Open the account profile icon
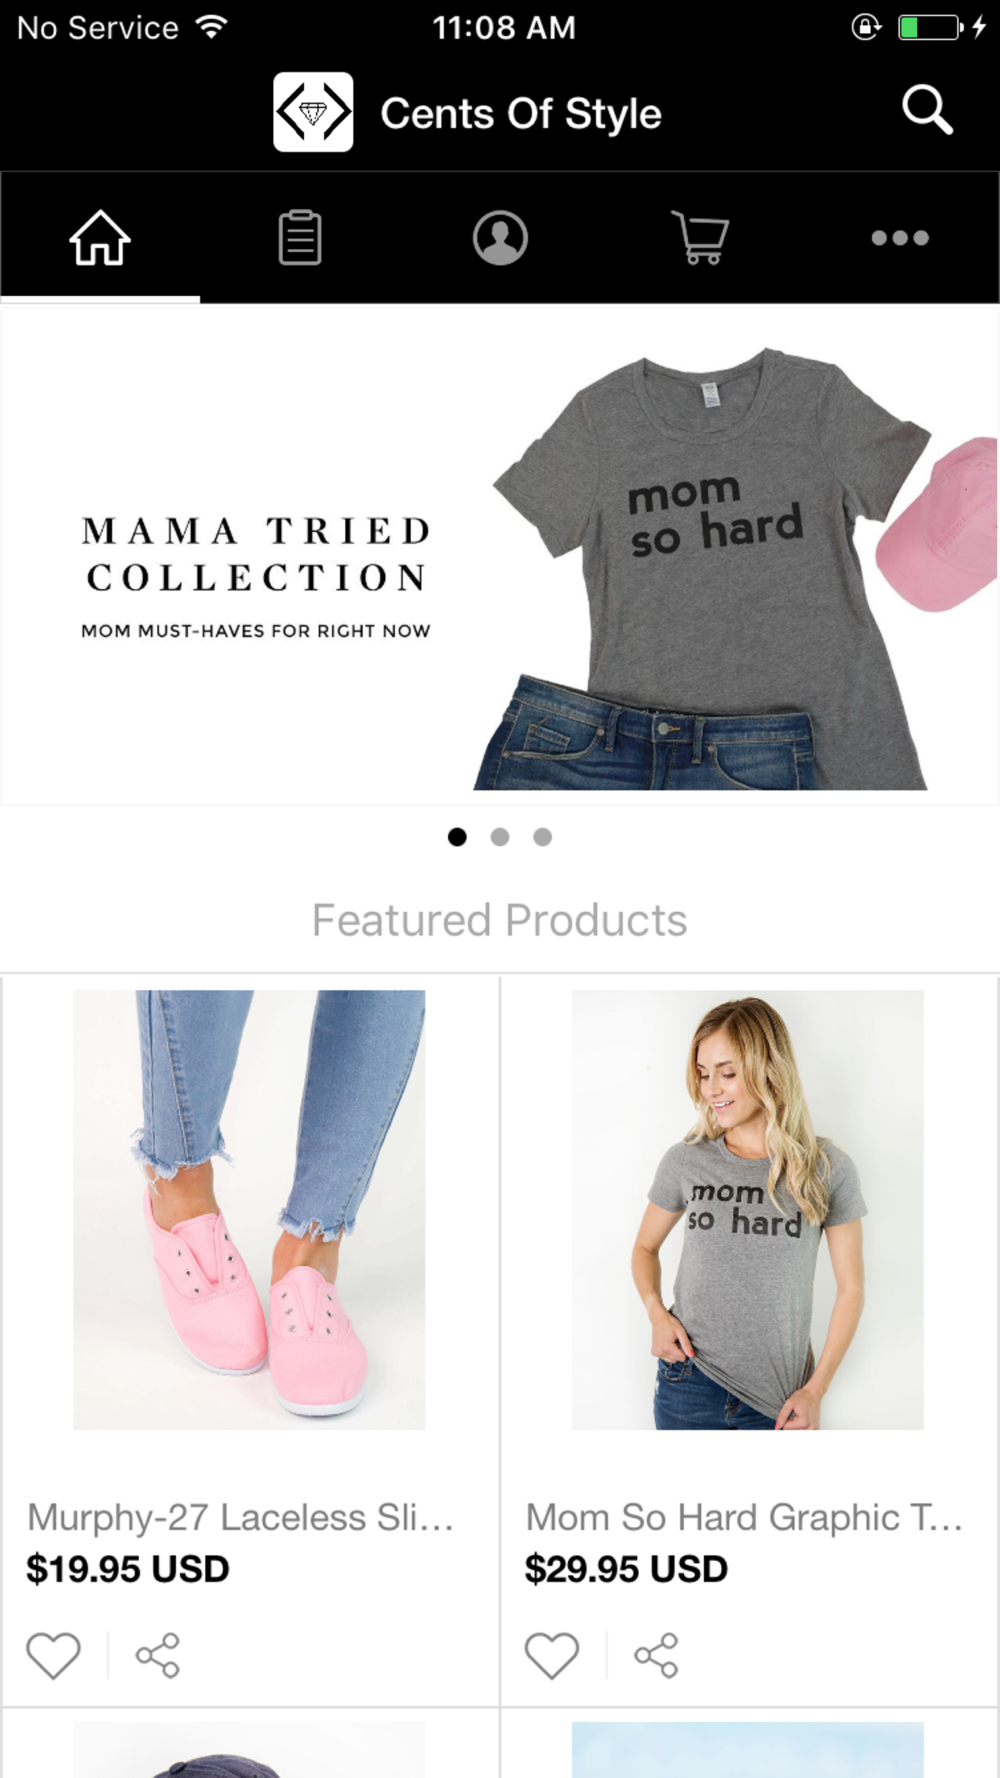This screenshot has width=1000, height=1778. click(x=500, y=238)
